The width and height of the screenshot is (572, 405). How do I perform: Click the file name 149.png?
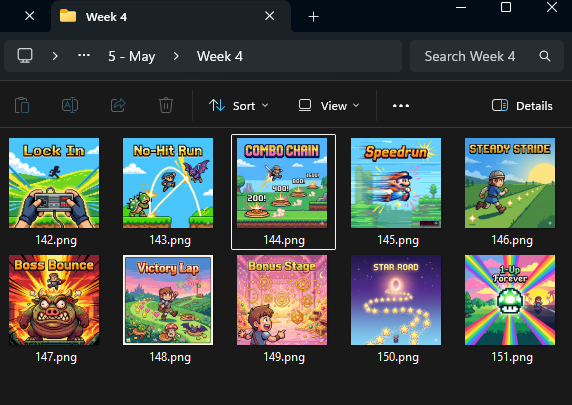[284, 357]
